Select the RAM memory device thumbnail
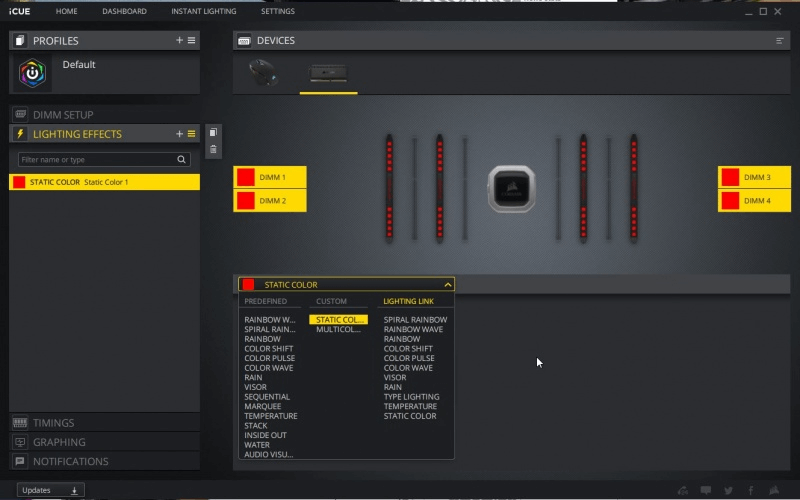 328,73
